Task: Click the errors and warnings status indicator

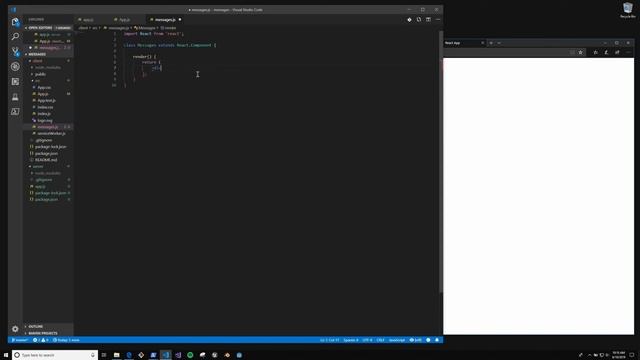Action: 40,340
